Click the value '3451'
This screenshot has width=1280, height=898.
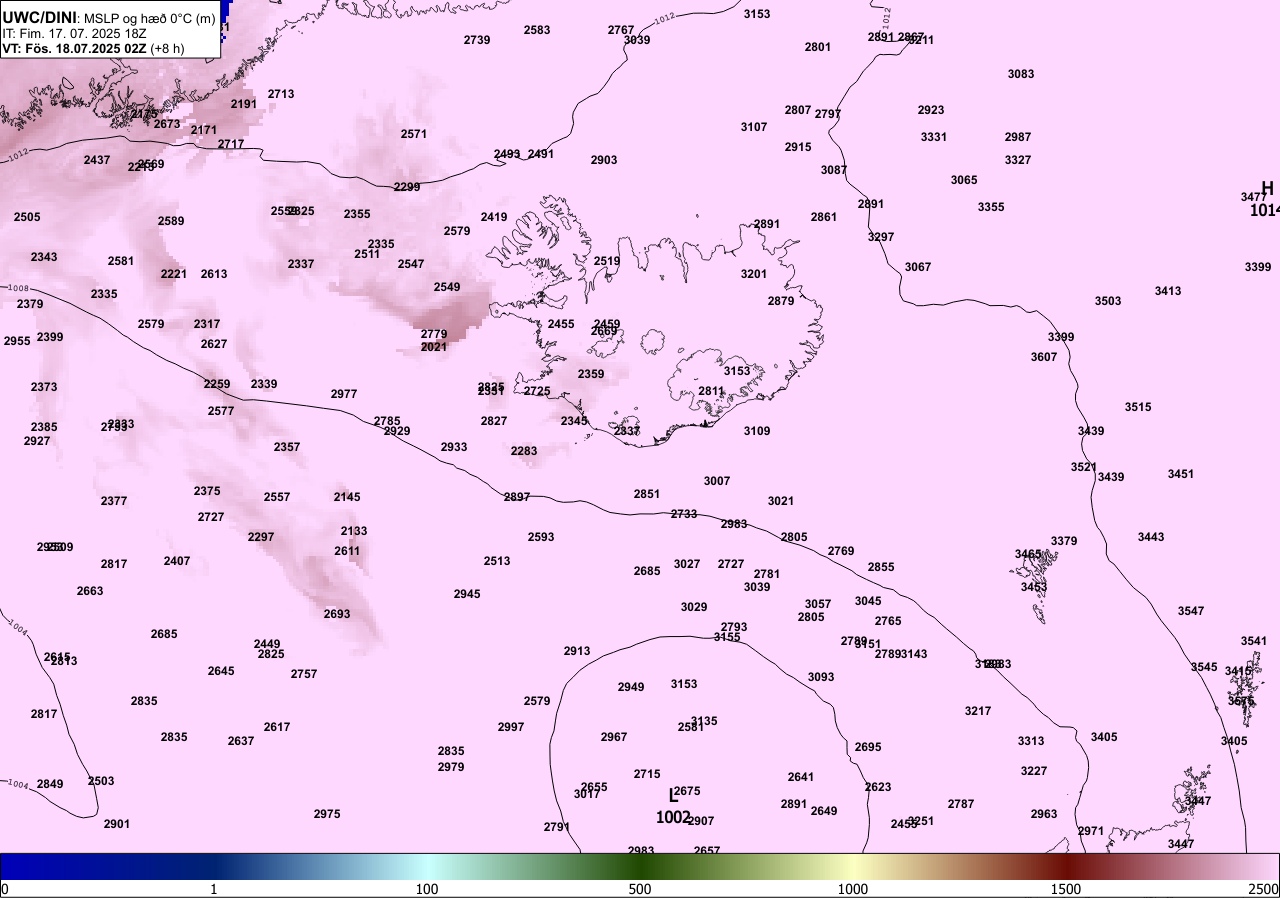click(1181, 474)
